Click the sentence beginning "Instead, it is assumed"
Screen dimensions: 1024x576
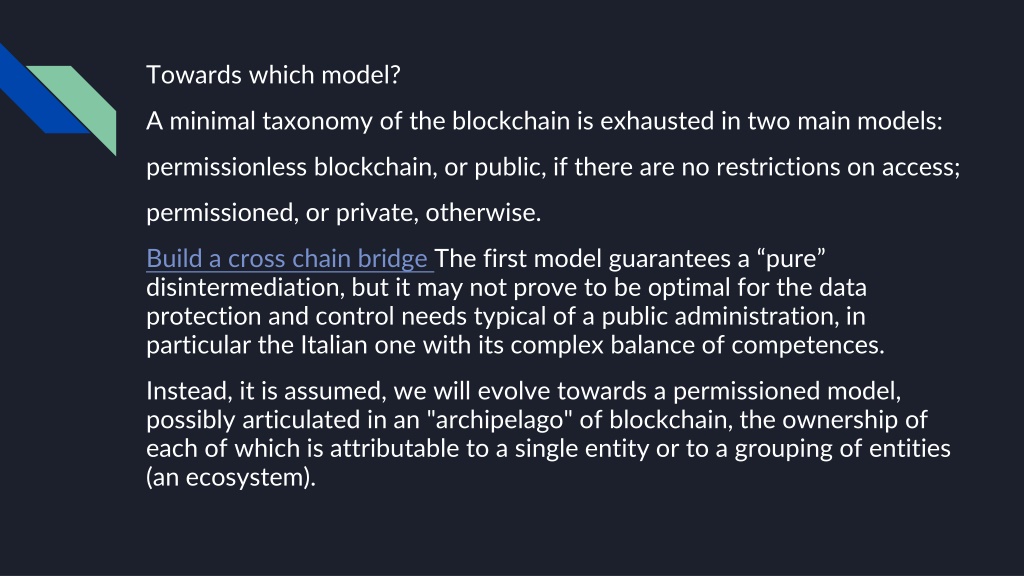(524, 391)
